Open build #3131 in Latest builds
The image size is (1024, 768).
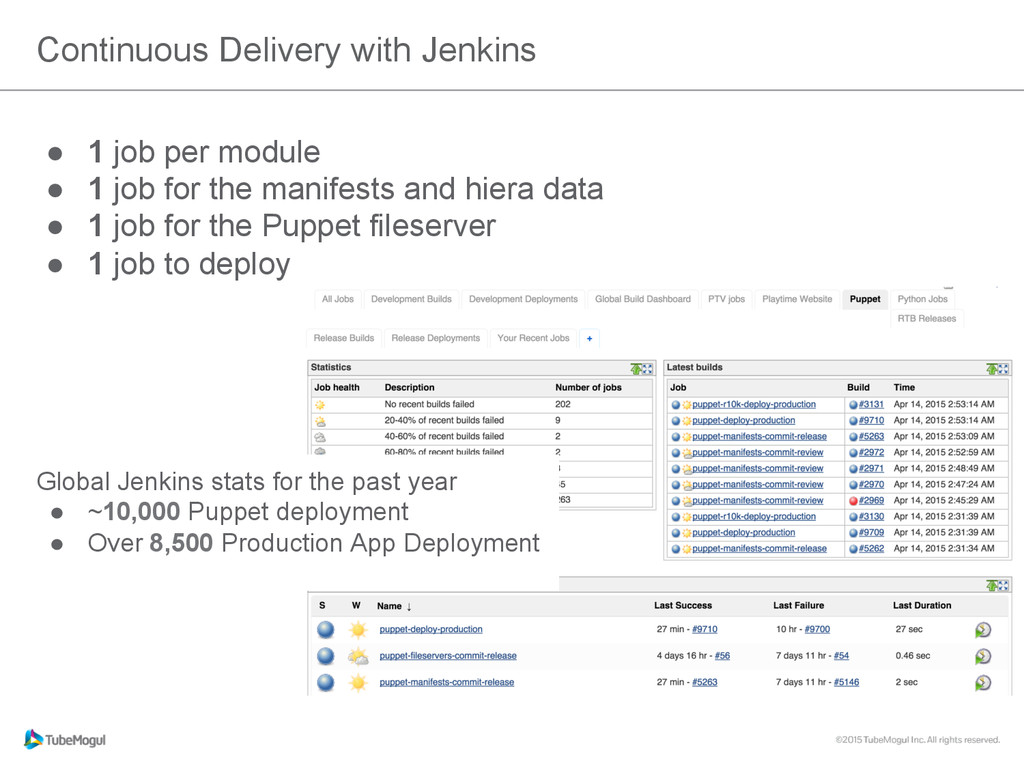coord(871,405)
